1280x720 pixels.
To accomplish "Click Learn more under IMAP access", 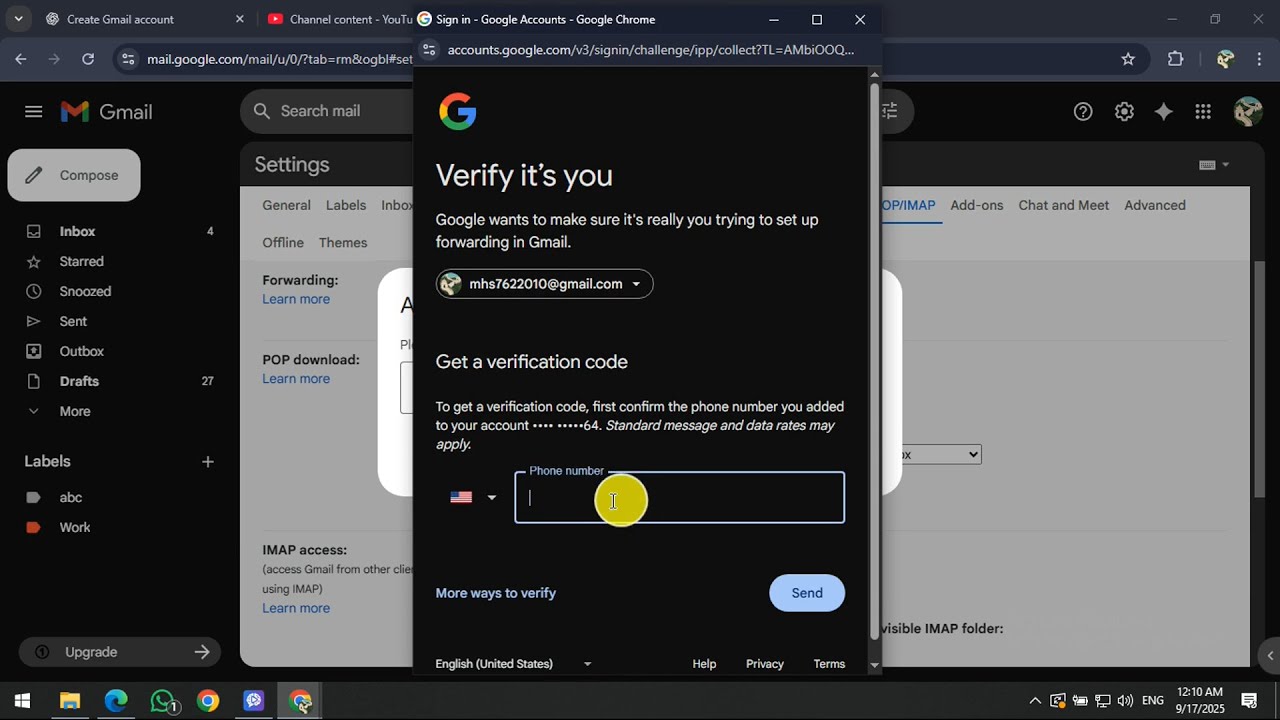I will click(296, 608).
